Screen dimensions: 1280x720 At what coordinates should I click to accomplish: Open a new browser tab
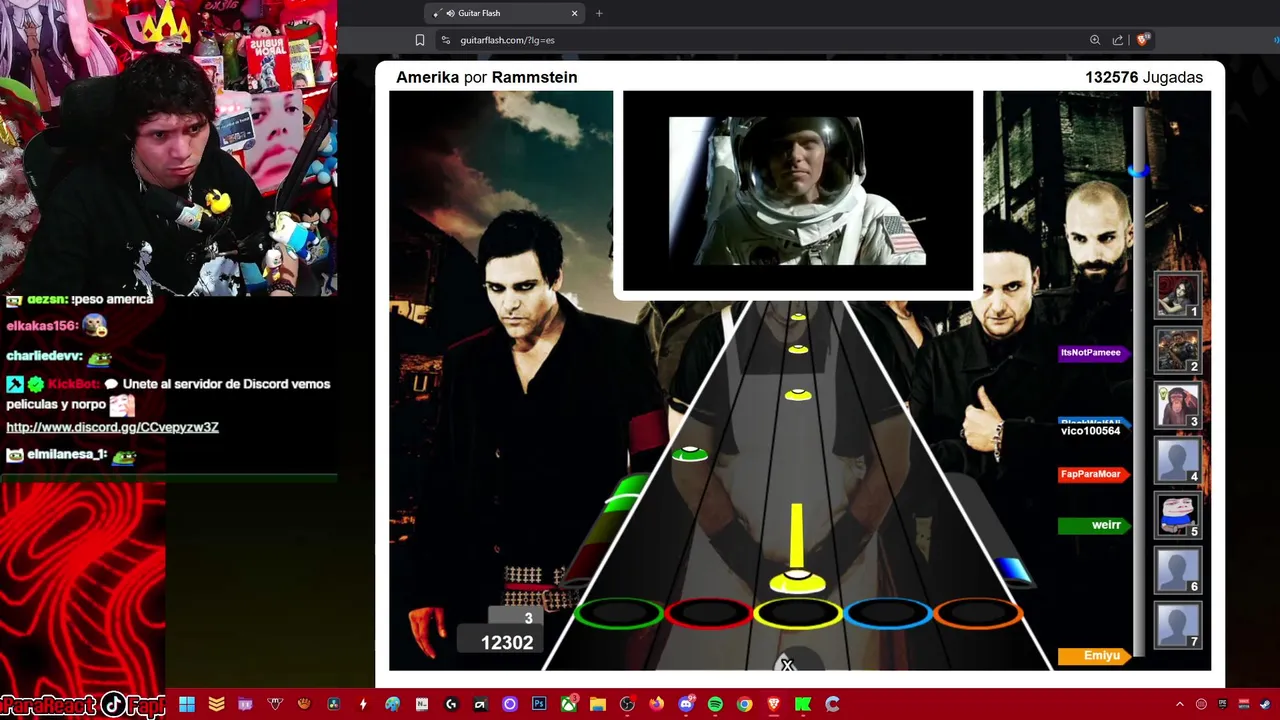coord(599,13)
